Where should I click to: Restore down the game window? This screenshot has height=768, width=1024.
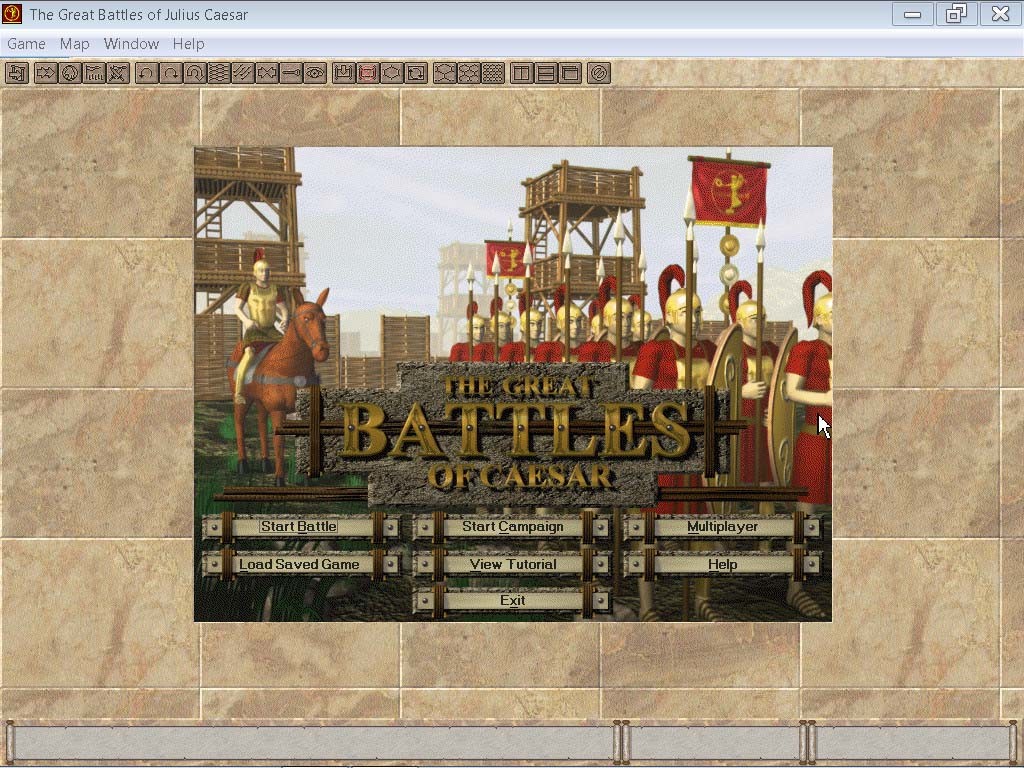(956, 14)
